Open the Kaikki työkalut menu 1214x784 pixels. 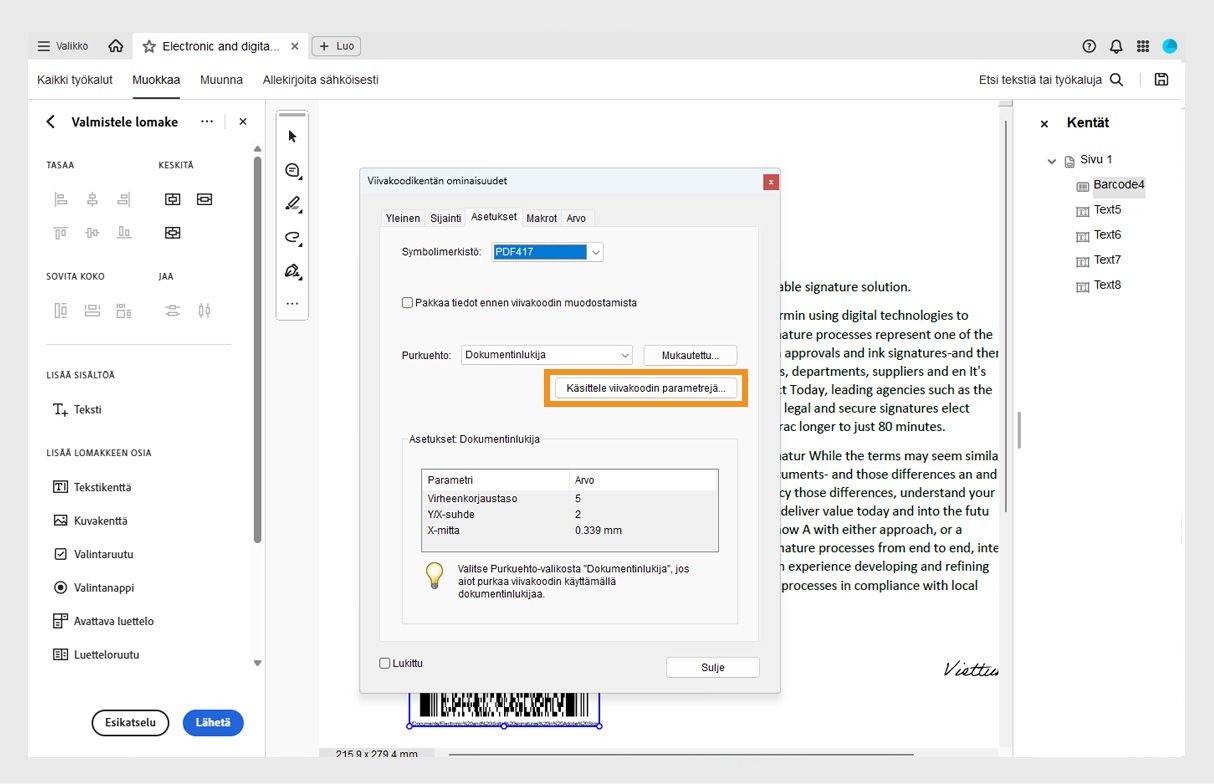click(x=75, y=79)
